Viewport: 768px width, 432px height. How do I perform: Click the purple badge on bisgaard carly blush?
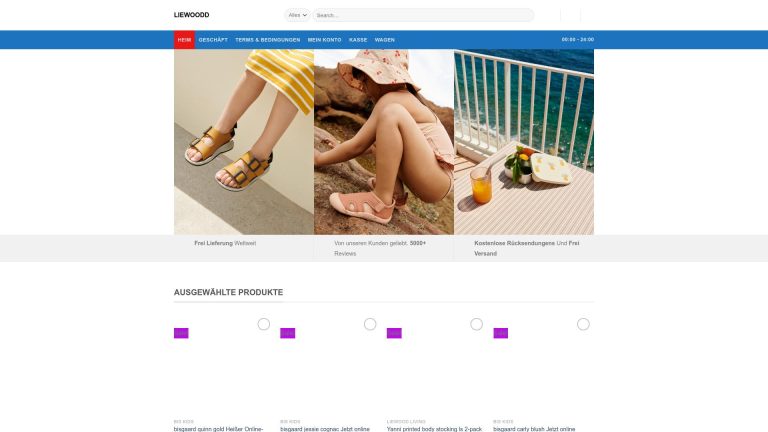point(501,333)
